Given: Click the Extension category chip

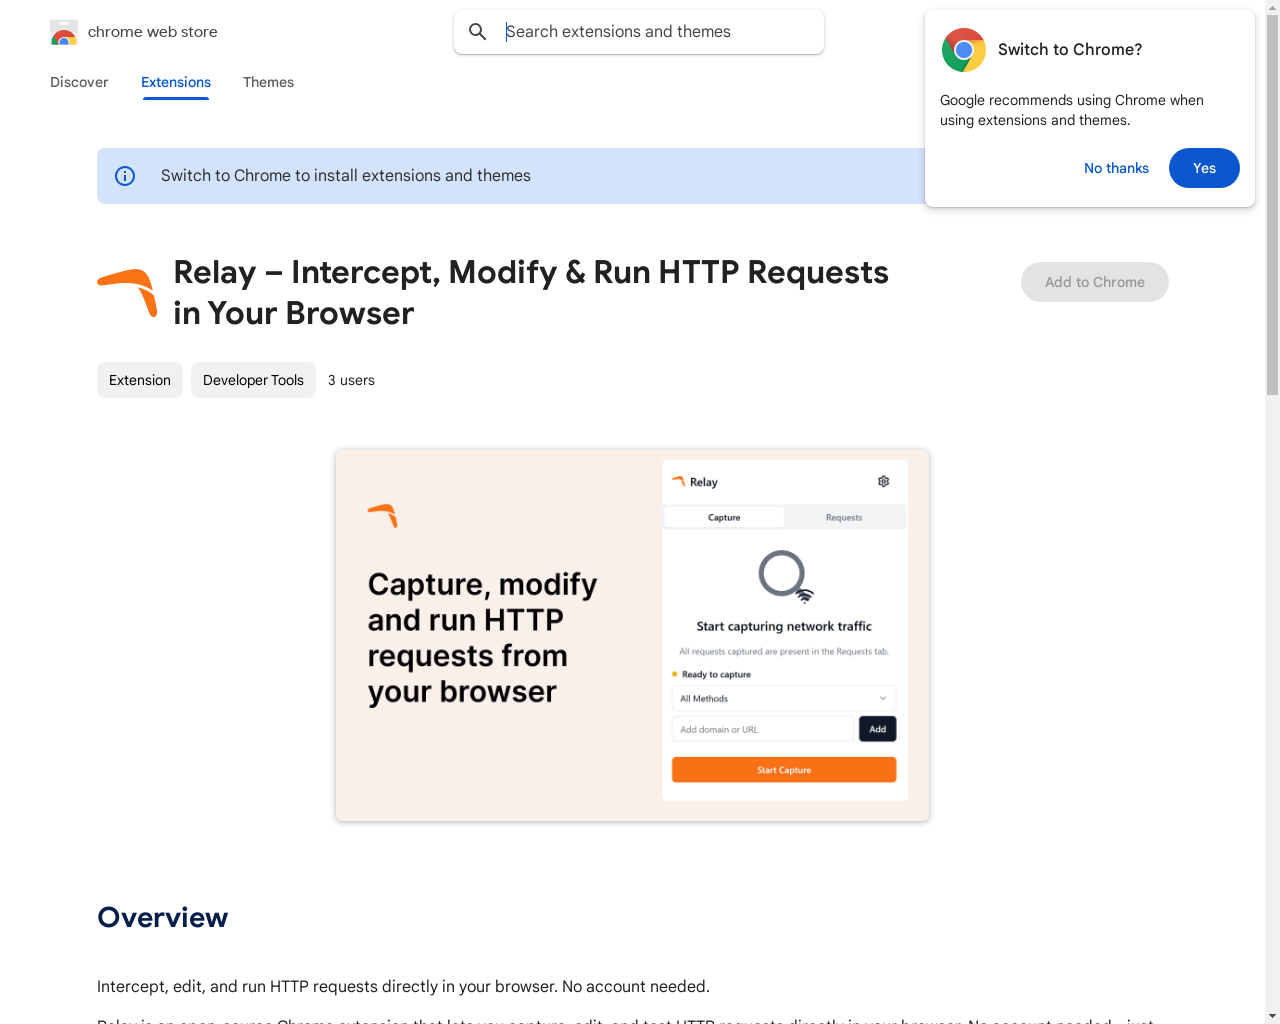Looking at the screenshot, I should 140,380.
